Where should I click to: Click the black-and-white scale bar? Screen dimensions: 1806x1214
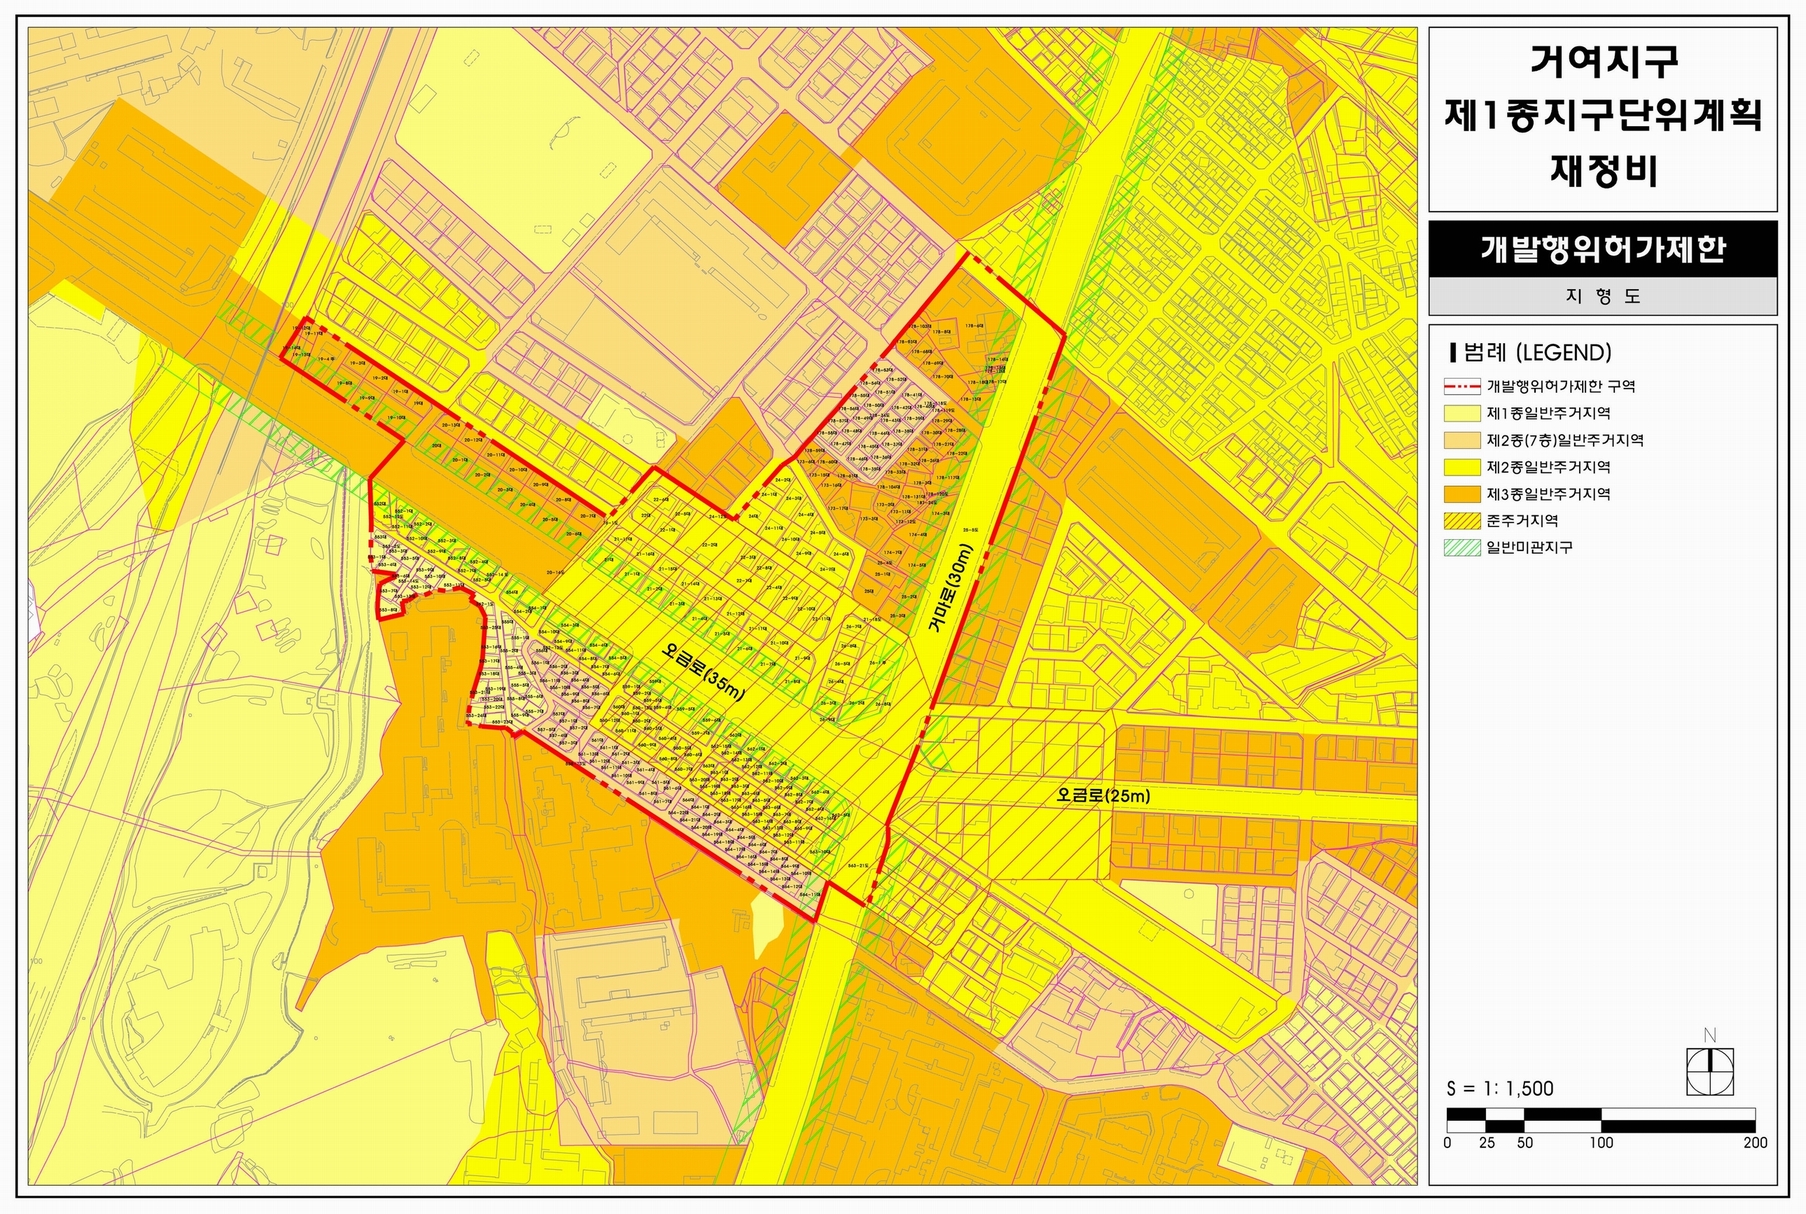(1601, 1120)
